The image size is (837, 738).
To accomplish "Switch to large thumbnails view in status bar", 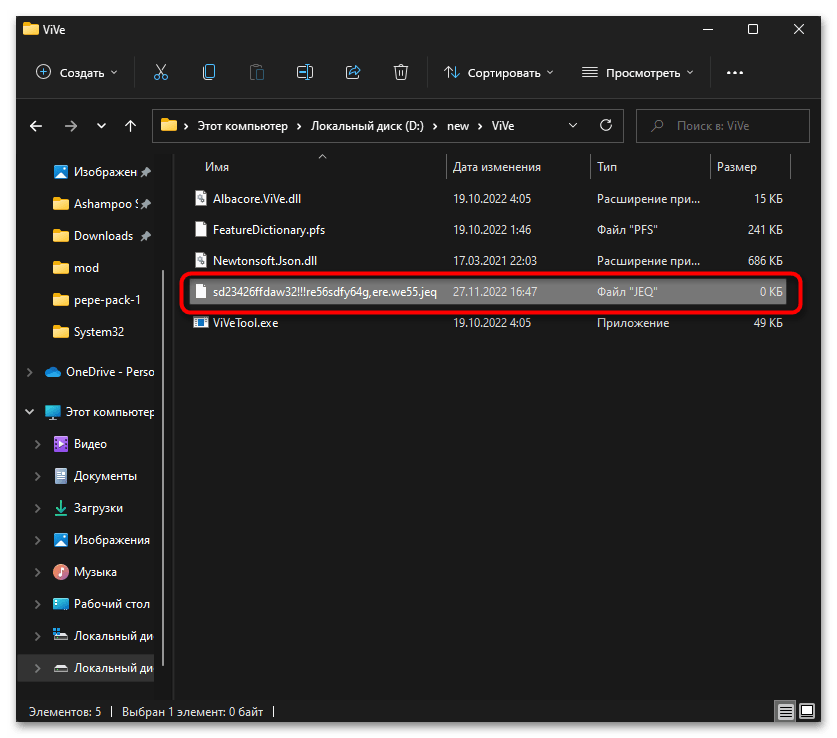I will pos(807,712).
